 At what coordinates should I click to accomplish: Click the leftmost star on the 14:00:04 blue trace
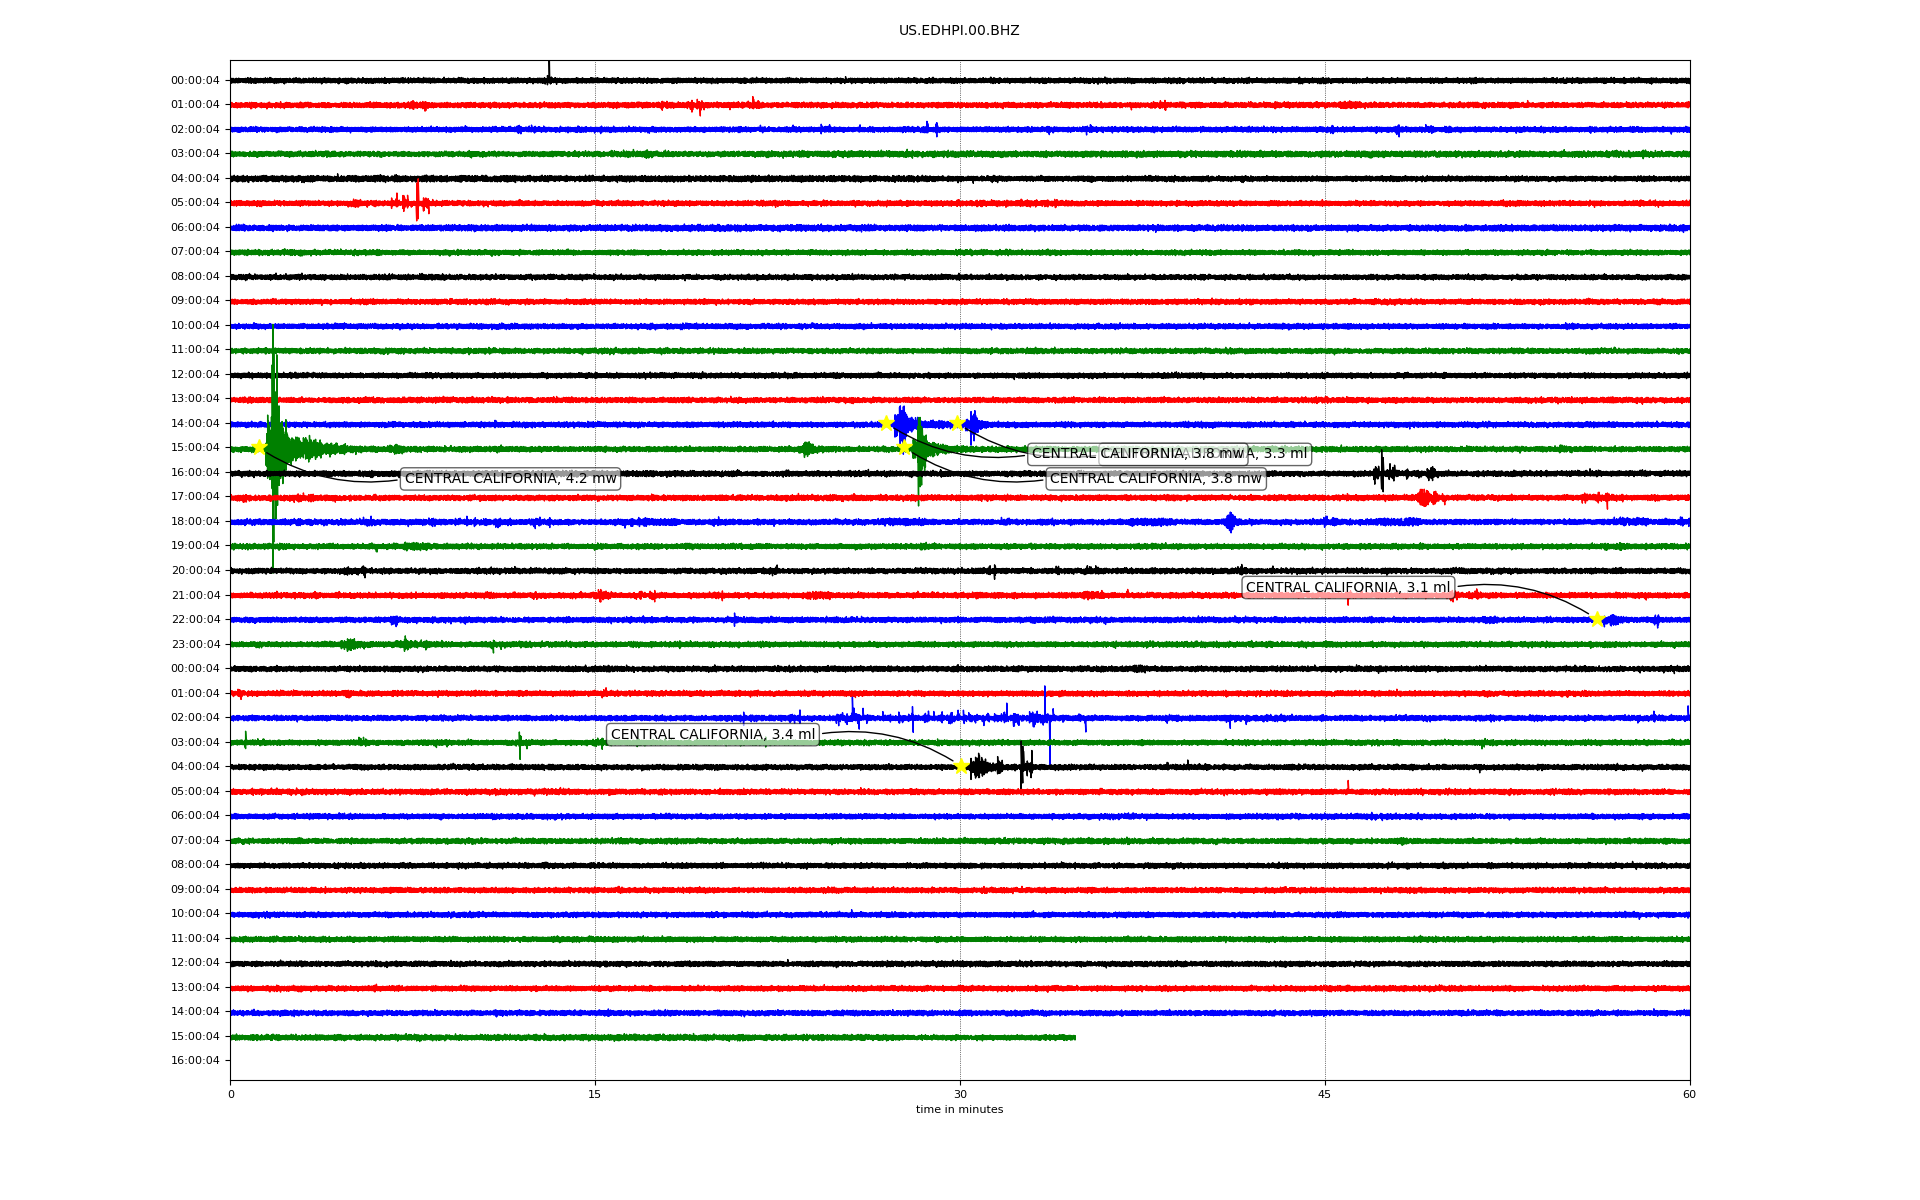point(886,423)
